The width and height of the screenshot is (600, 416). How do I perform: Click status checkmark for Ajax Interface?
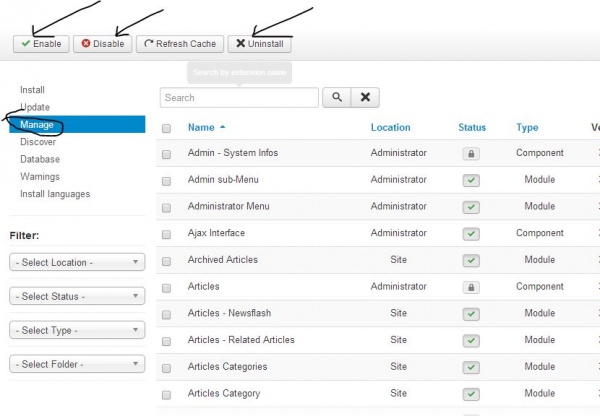[470, 233]
